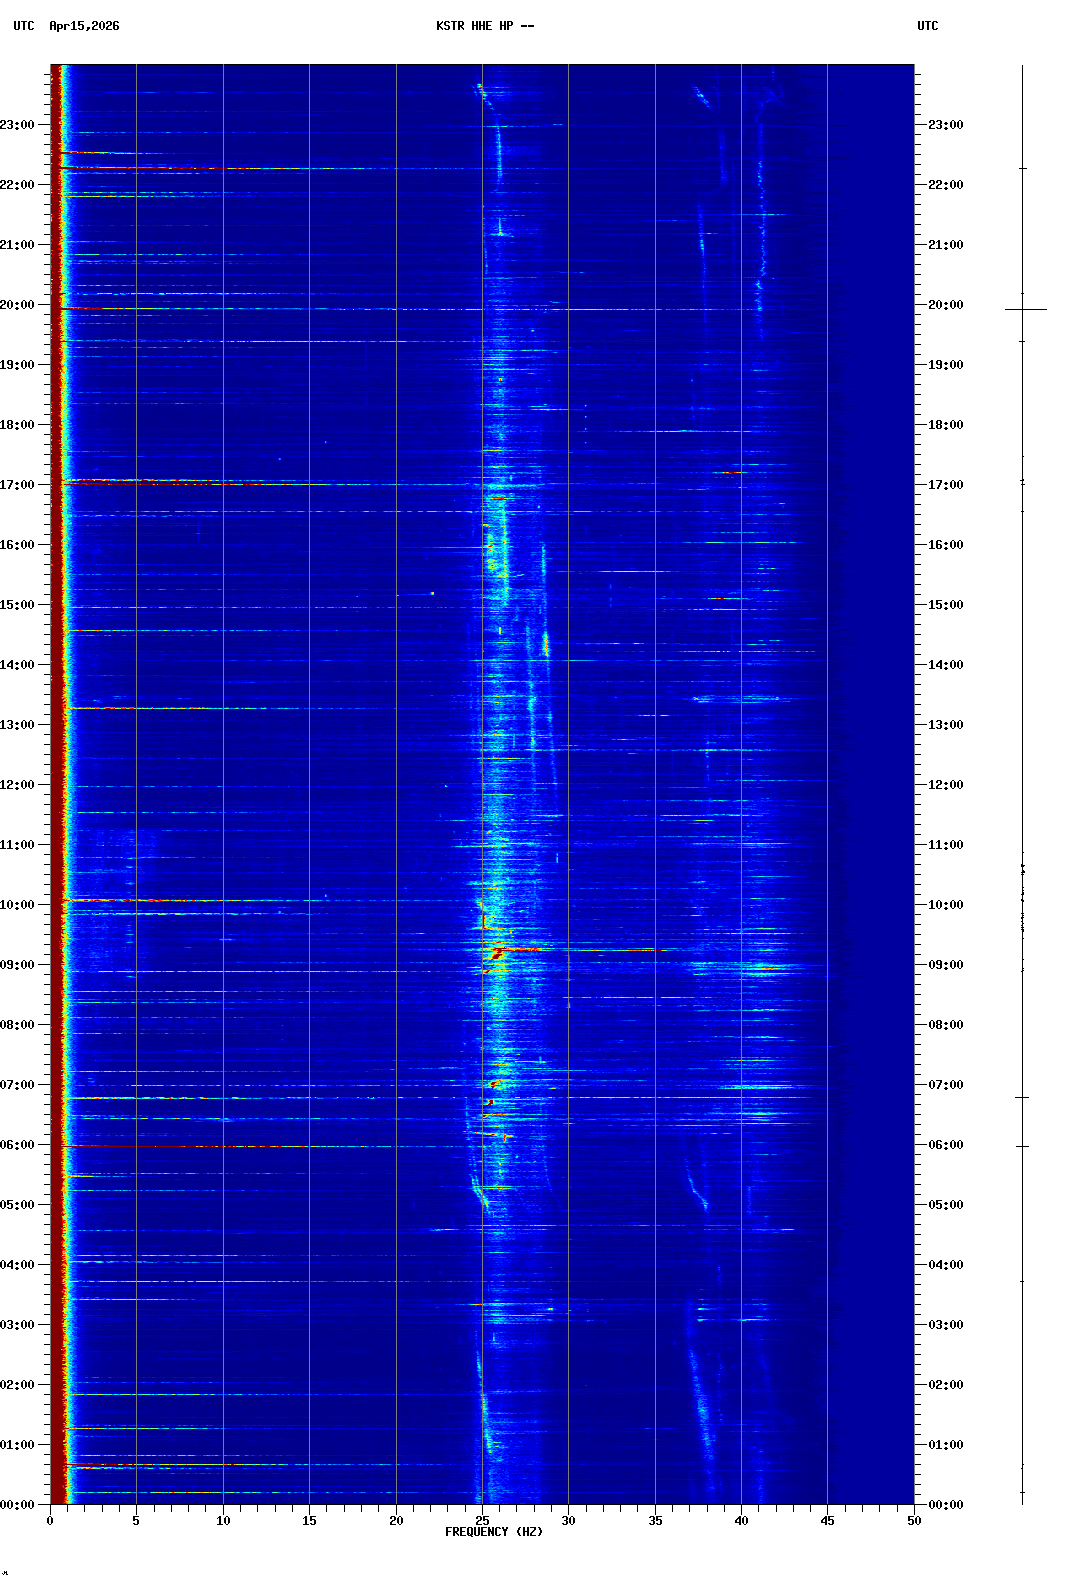Click the 50 Hz frequency tick label
This screenshot has width=1066, height=1584.
tap(914, 1521)
